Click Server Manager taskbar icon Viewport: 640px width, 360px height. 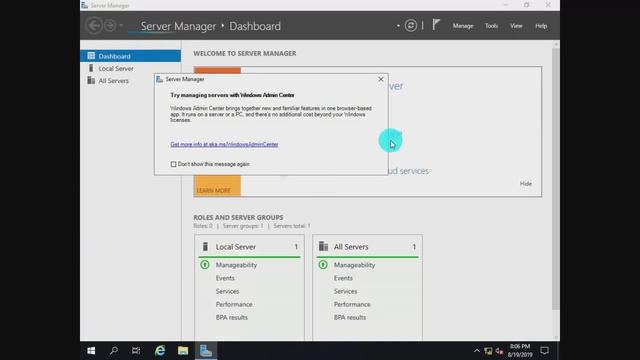[206, 351]
